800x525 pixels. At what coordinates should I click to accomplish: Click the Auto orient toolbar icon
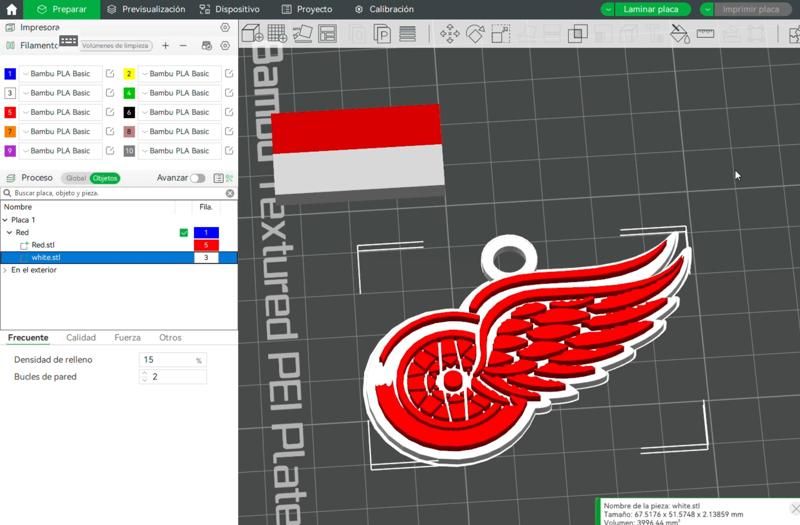pyautogui.click(x=303, y=34)
